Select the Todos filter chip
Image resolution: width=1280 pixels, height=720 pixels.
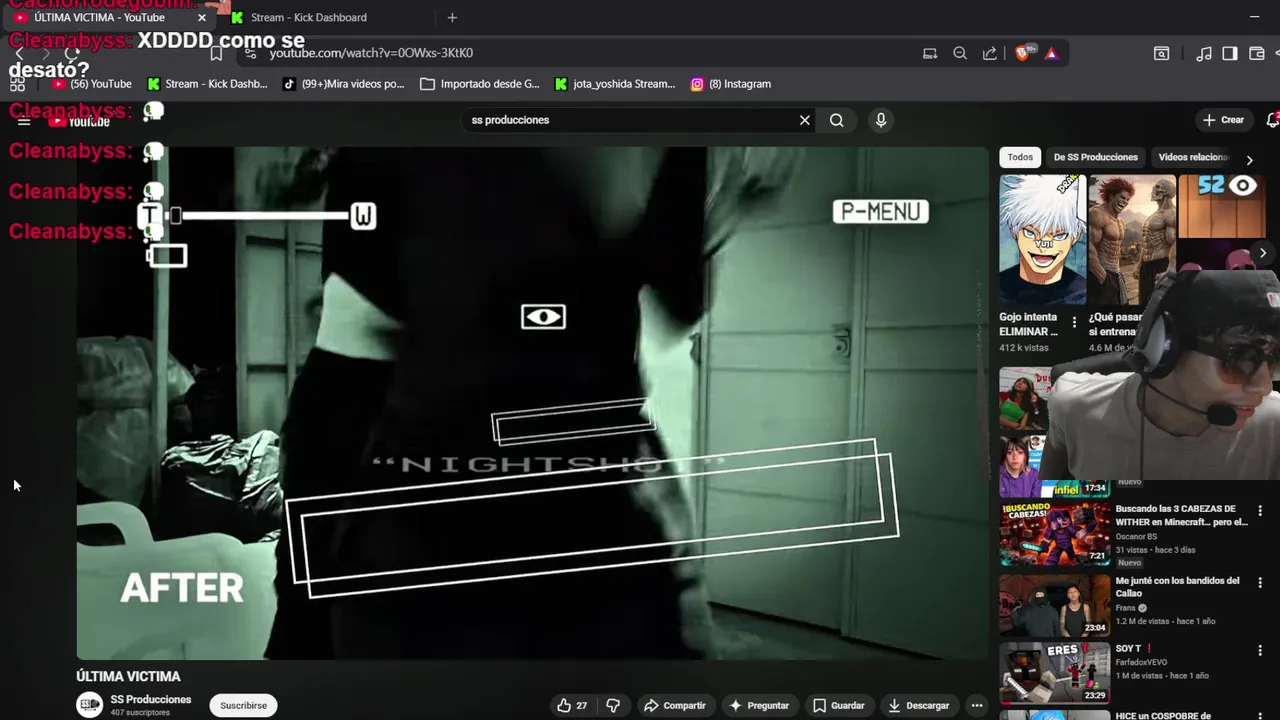1020,157
